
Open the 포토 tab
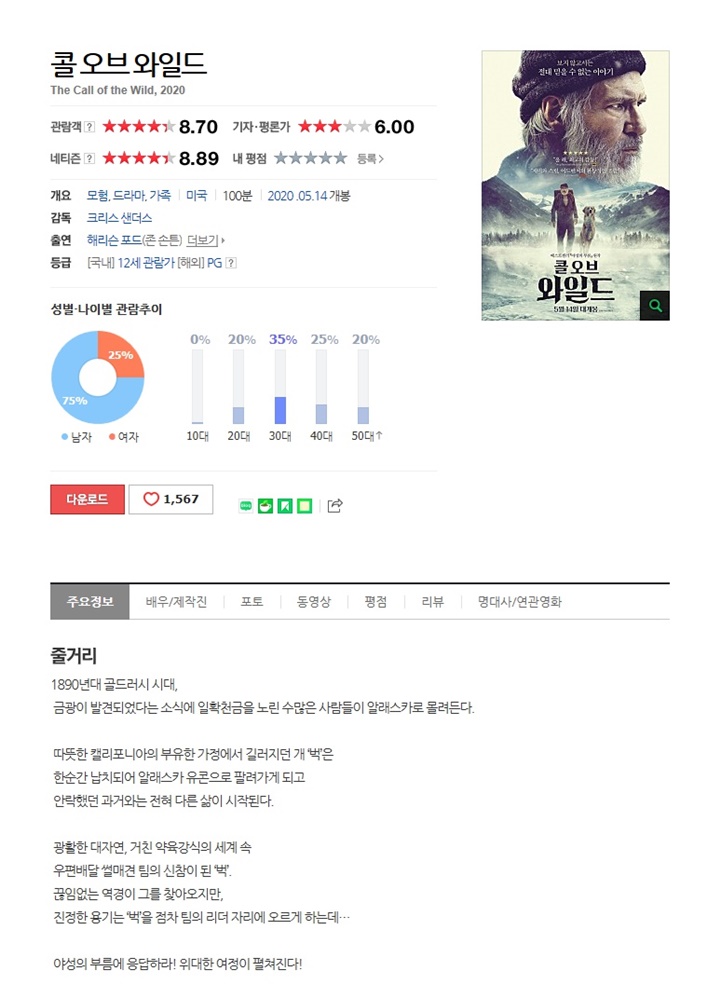(251, 601)
